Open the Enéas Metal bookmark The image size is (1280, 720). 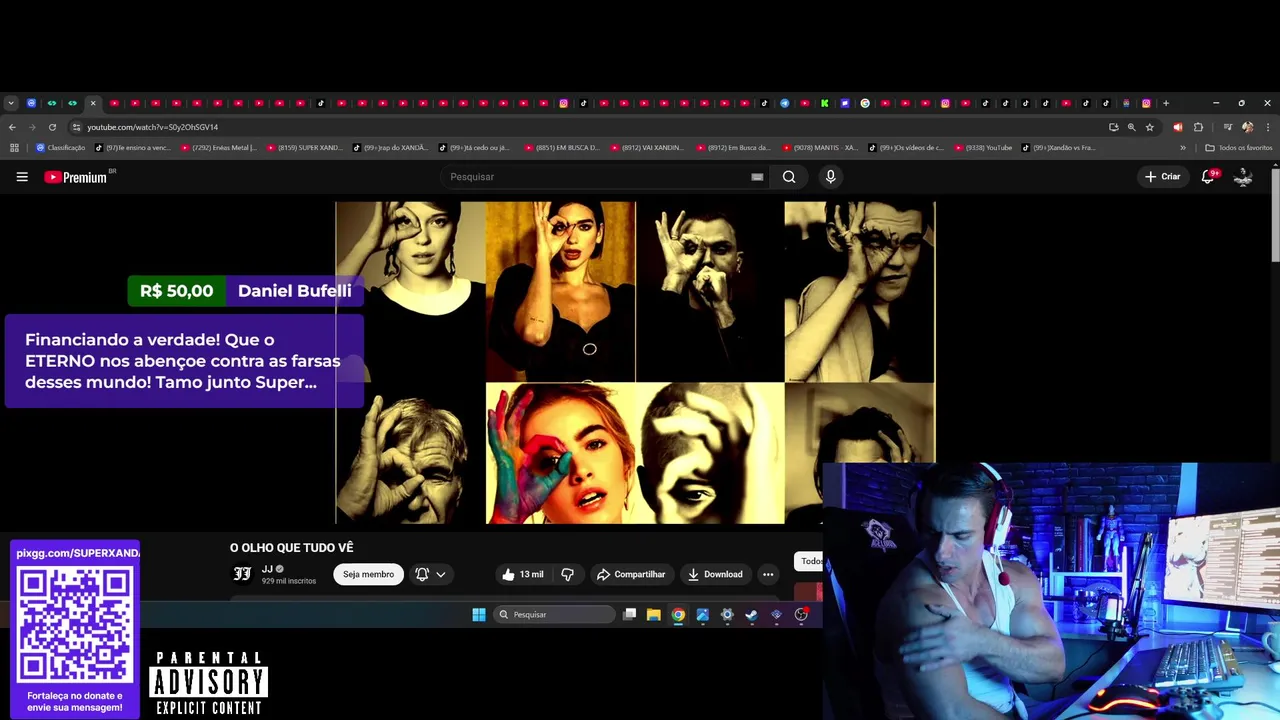point(219,148)
